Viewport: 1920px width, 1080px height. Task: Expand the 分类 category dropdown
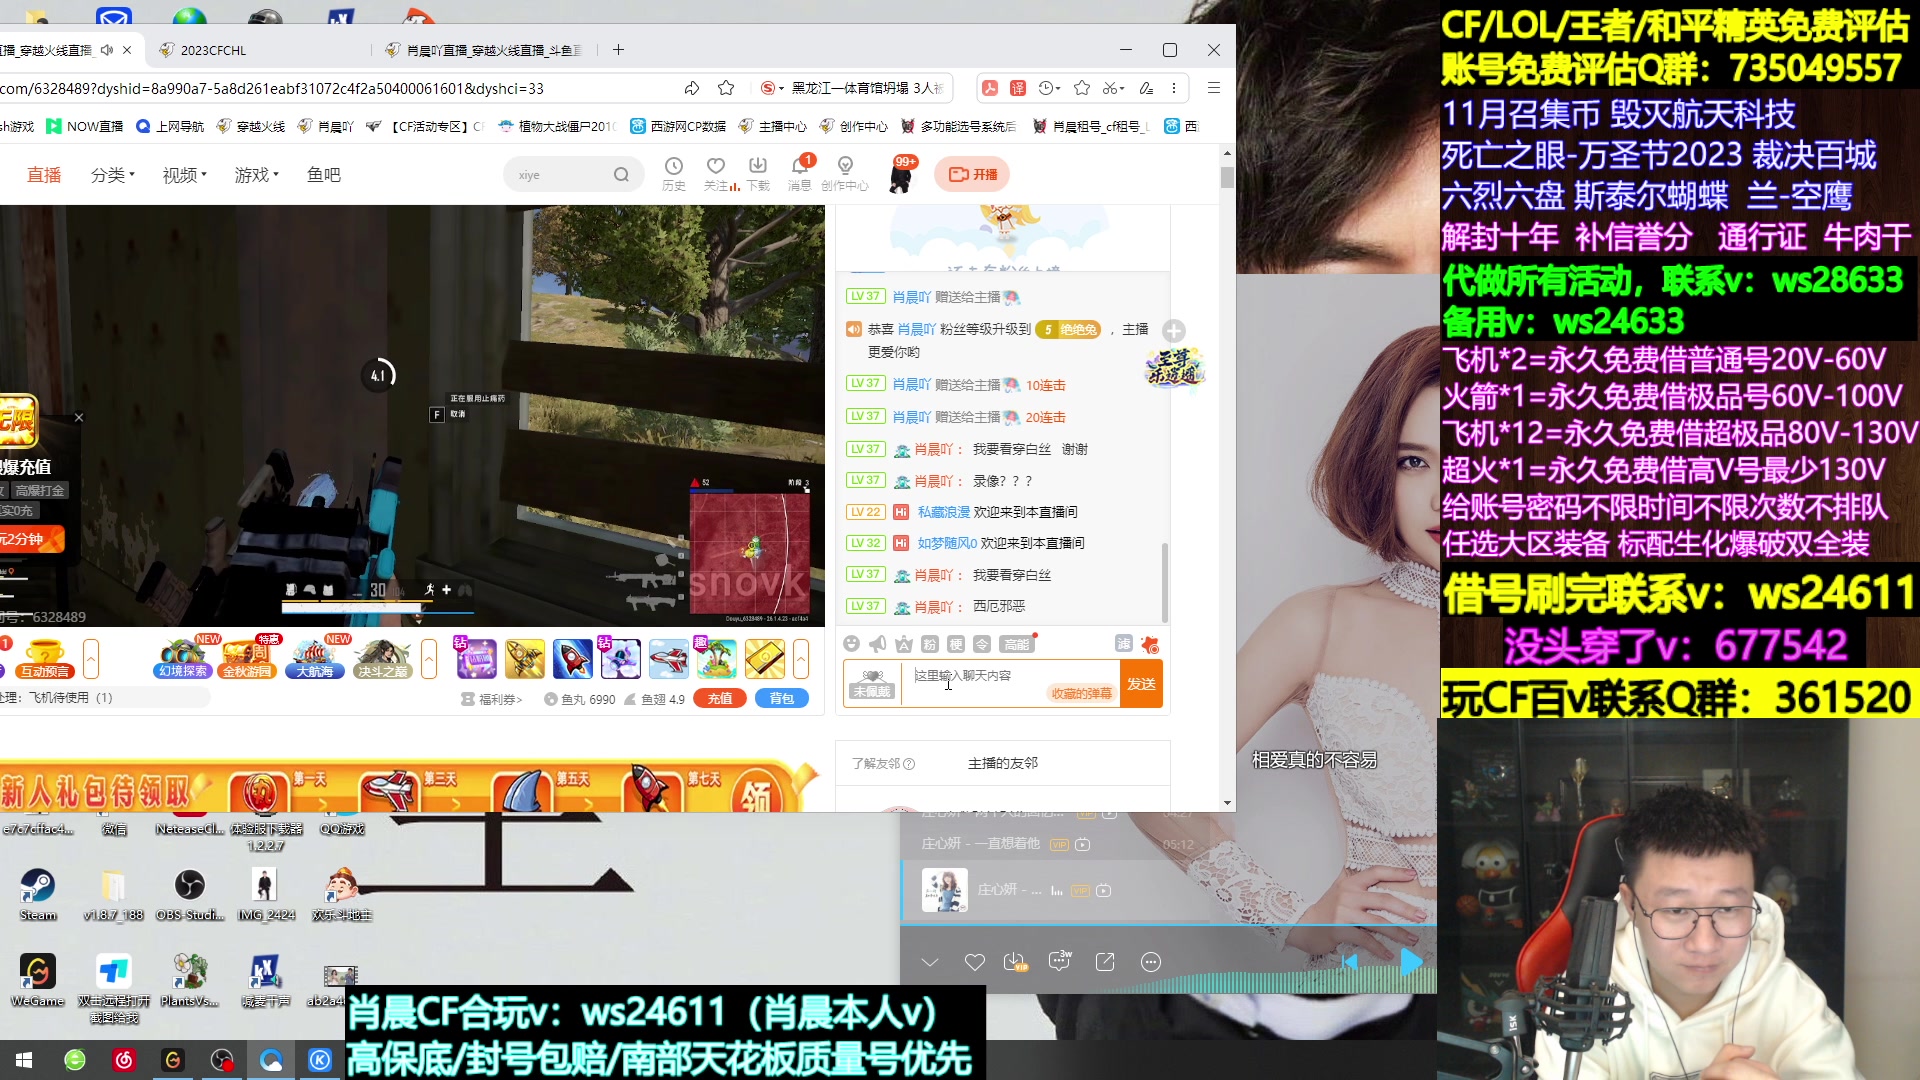pos(113,175)
